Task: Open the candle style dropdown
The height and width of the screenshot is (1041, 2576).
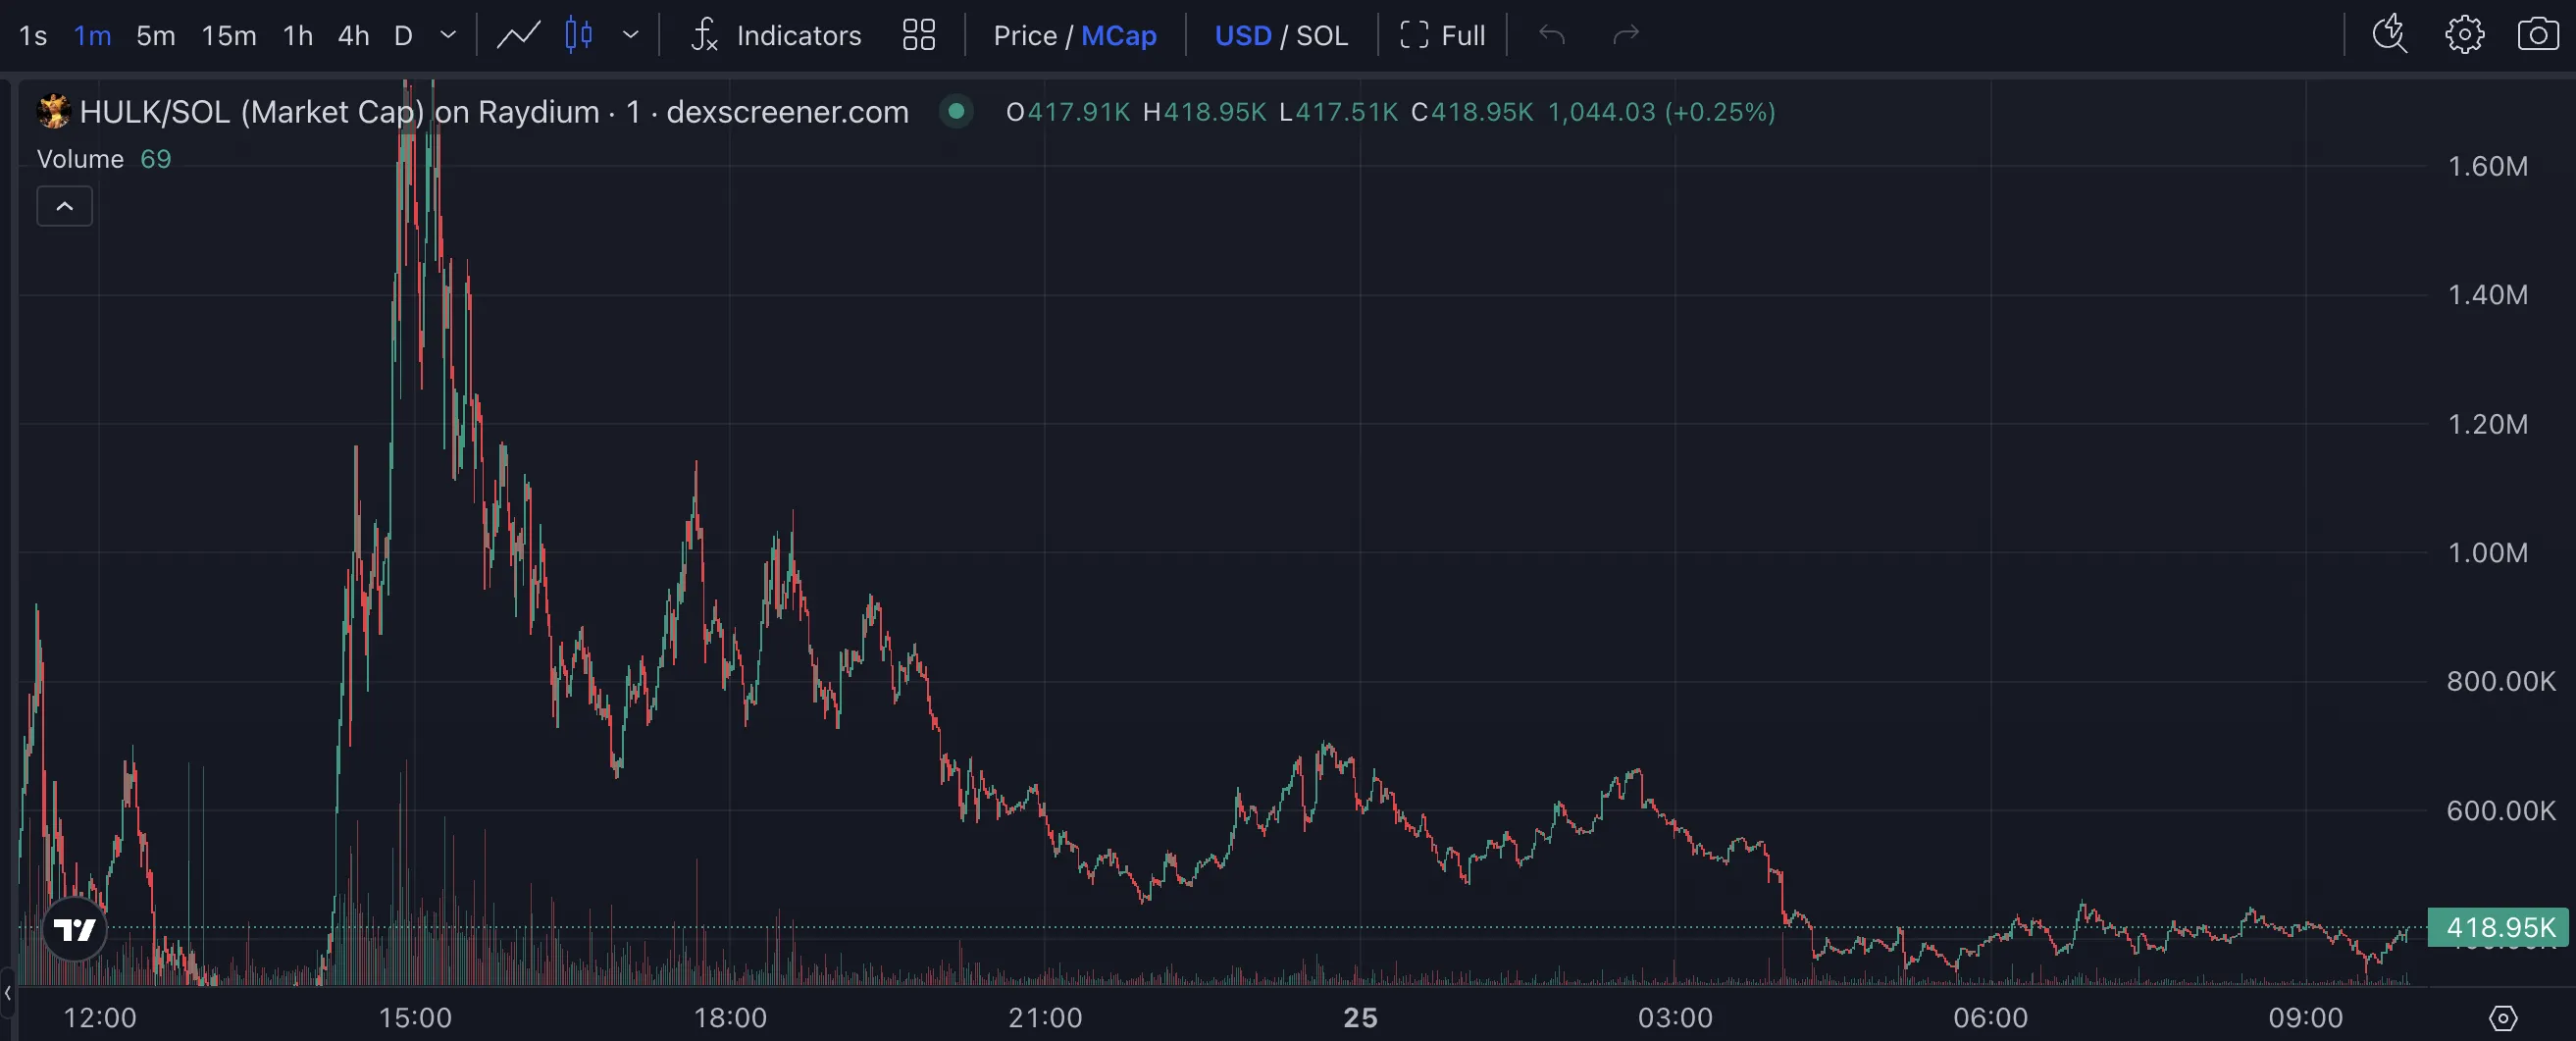Action: pyautogui.click(x=630, y=35)
